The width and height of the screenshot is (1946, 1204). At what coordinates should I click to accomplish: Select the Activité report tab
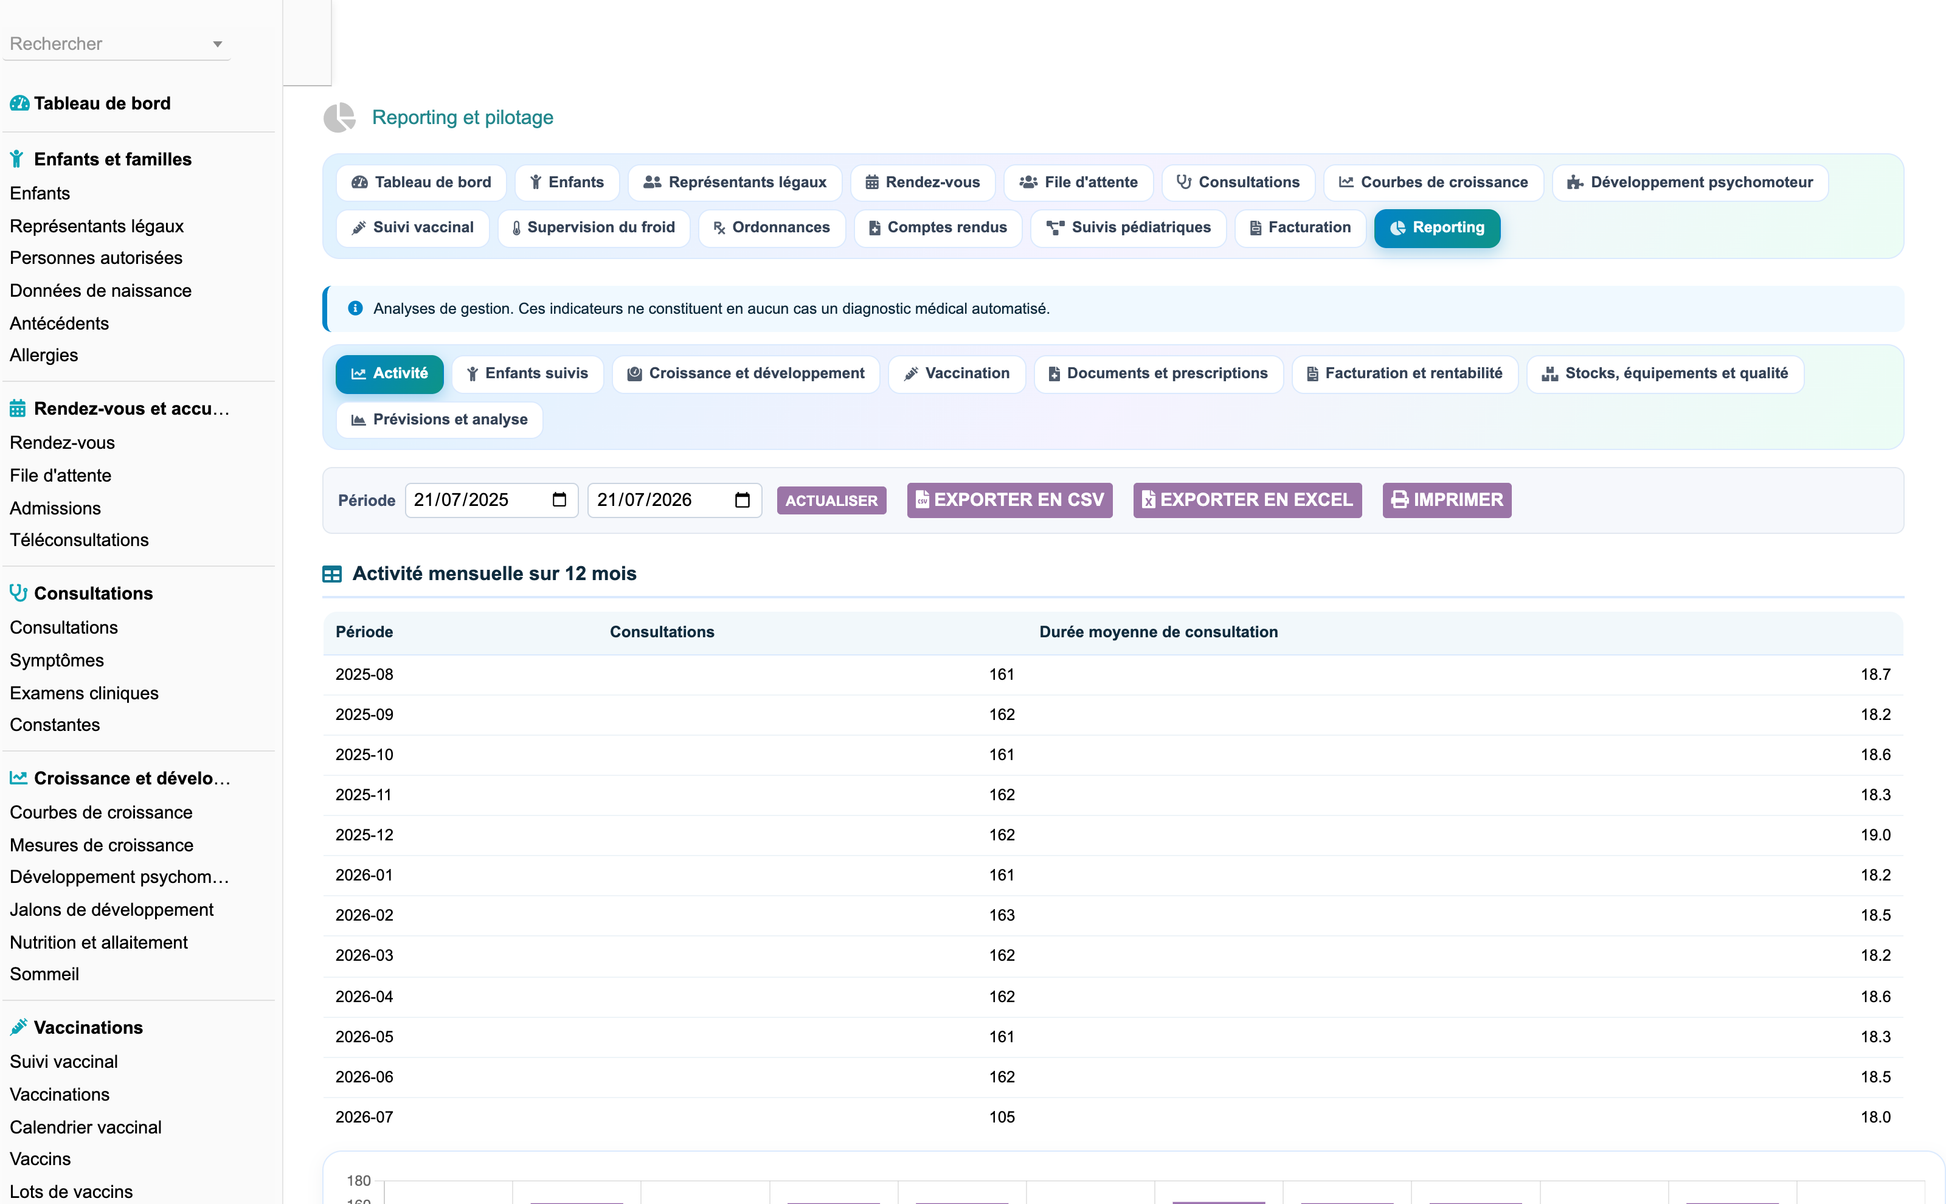(x=389, y=374)
